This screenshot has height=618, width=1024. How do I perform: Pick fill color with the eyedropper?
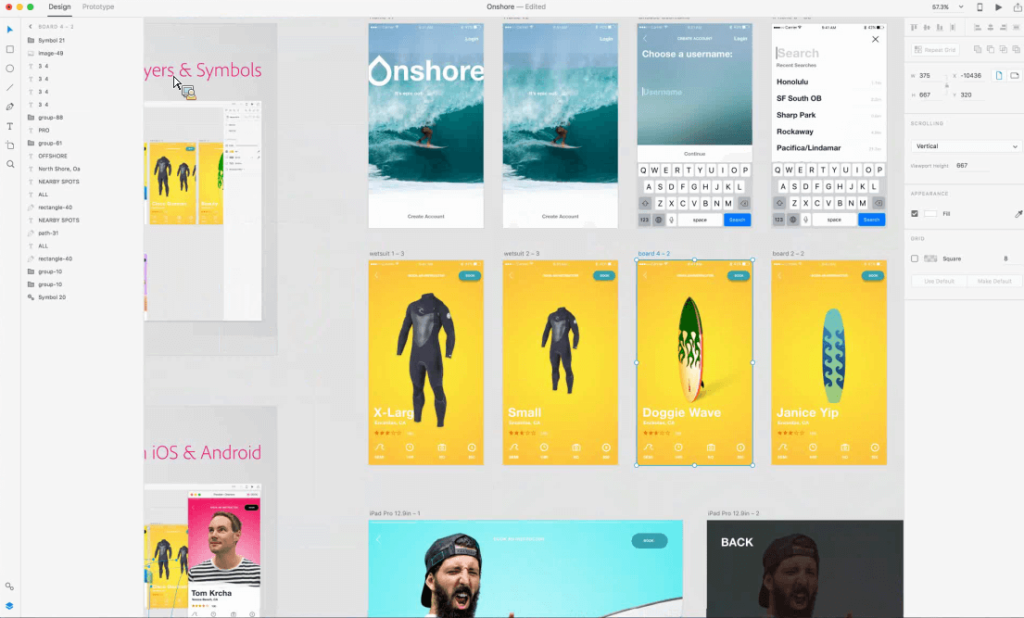[x=1018, y=214]
